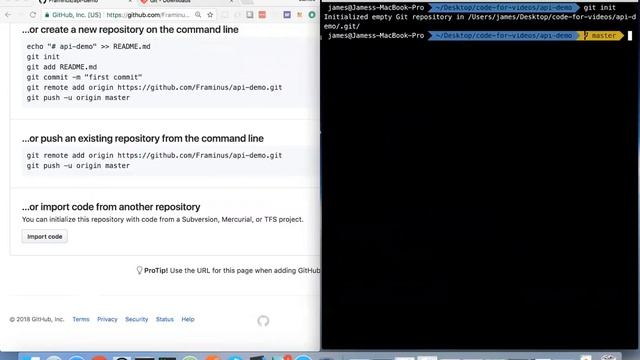This screenshot has width=640, height=360.
Task: Open the Status footer link
Action: coord(164,319)
